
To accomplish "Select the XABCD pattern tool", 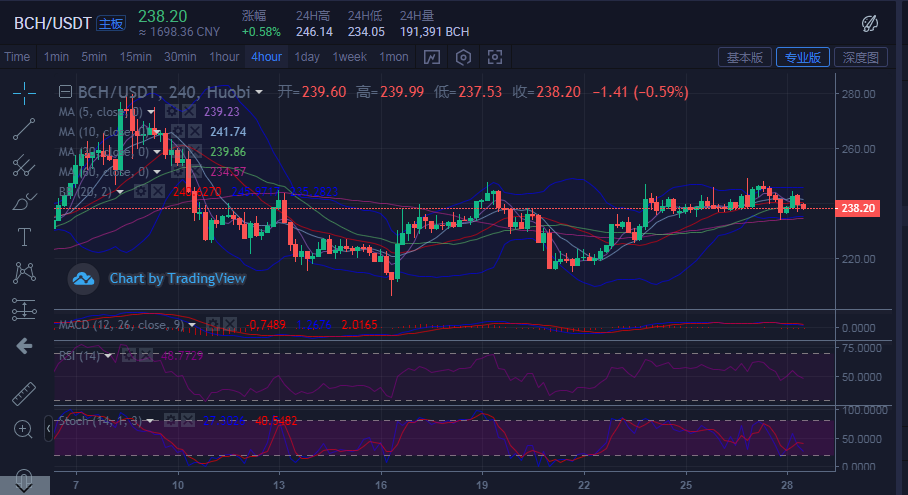I will tap(24, 273).
